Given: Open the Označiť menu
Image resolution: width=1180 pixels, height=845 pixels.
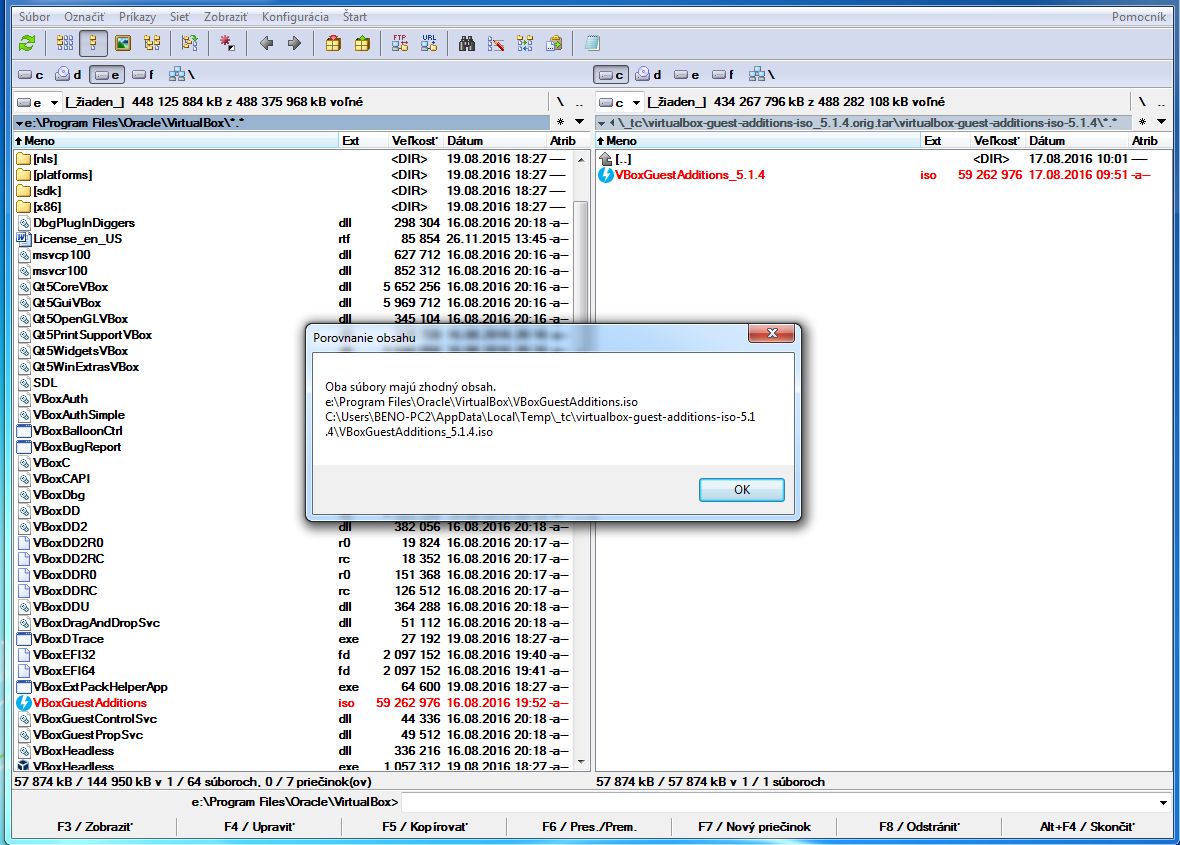Looking at the screenshot, I should [84, 17].
